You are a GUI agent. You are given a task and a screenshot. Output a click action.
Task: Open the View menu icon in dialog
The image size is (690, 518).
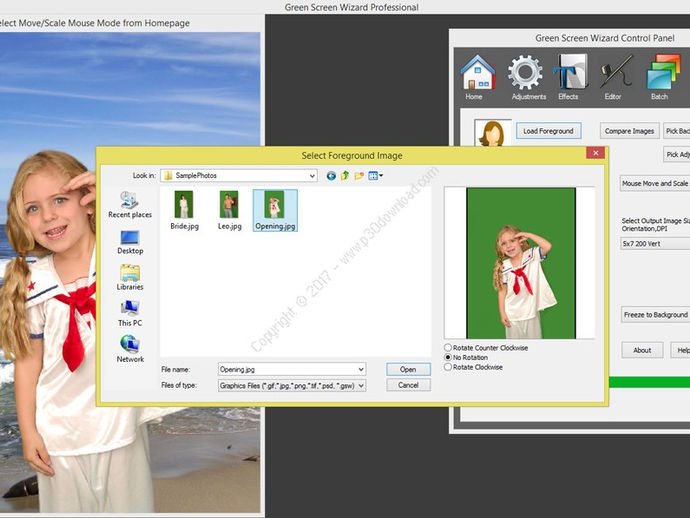coord(375,176)
